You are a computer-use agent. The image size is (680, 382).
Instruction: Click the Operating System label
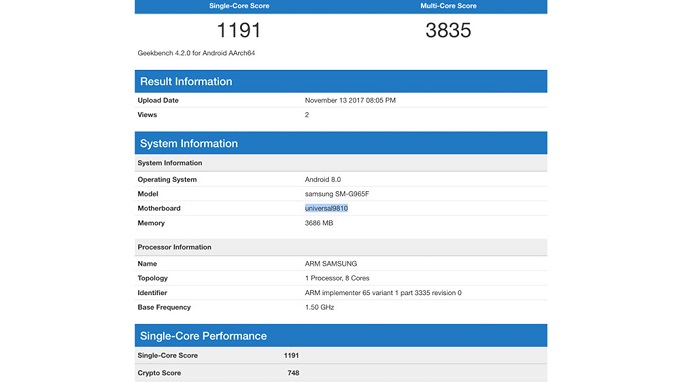(x=167, y=180)
